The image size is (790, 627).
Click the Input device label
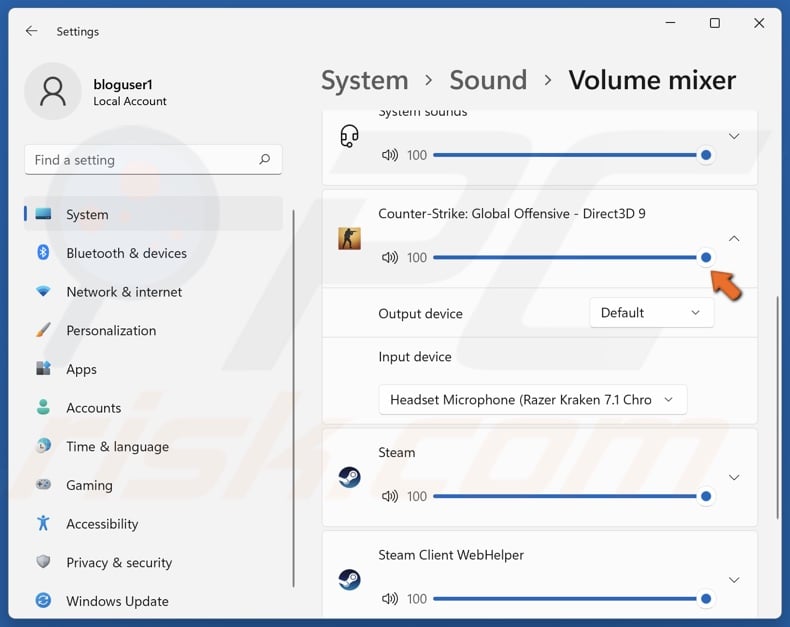415,356
